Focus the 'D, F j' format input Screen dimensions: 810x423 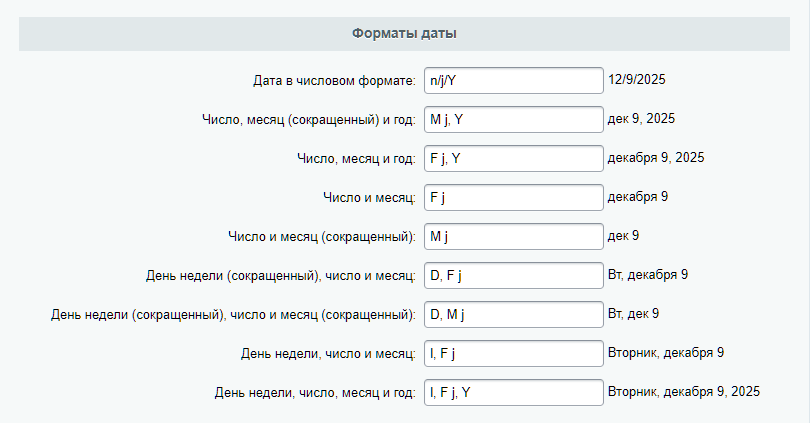pyautogui.click(x=513, y=275)
